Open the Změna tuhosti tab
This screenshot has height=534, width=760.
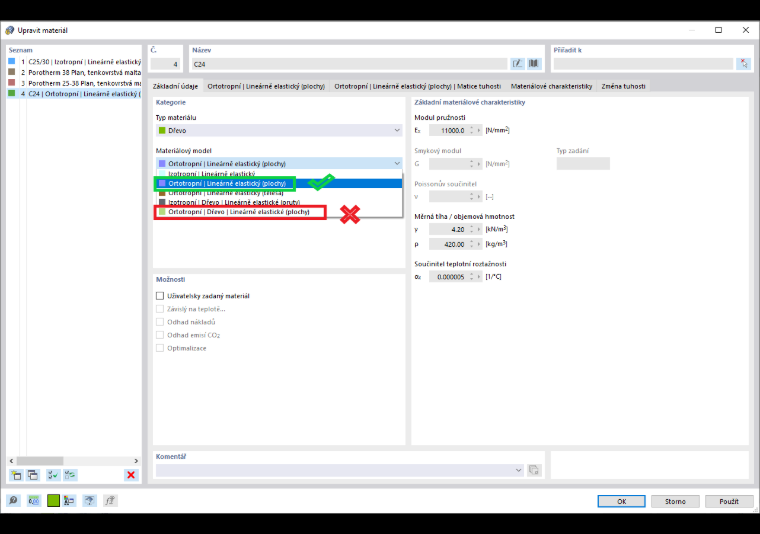click(623, 86)
